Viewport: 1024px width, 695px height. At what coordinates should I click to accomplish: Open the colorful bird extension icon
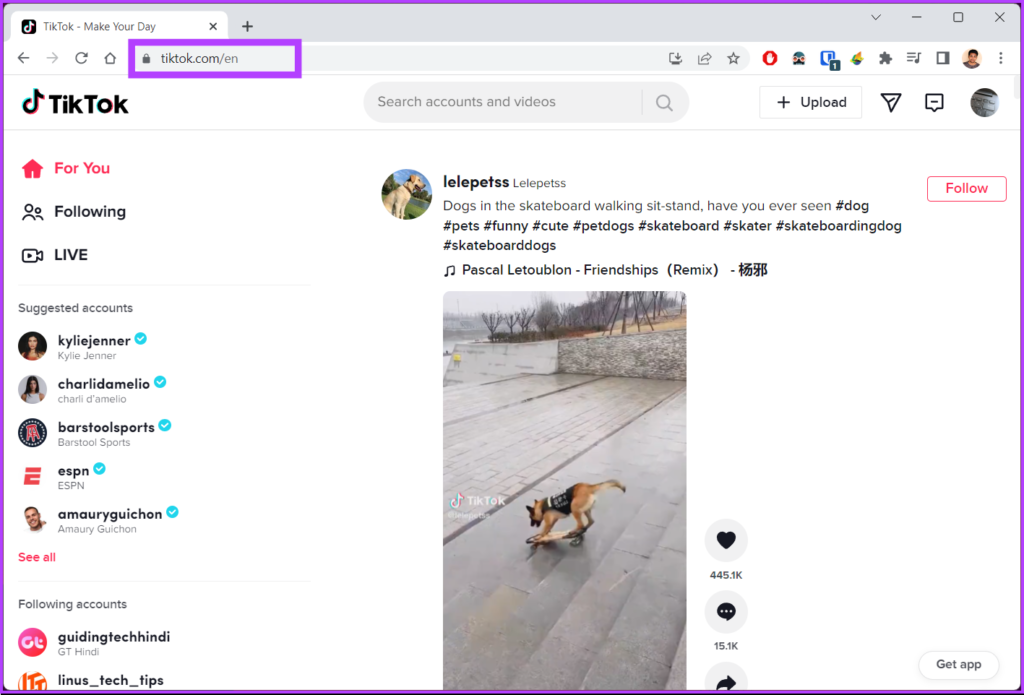click(857, 58)
